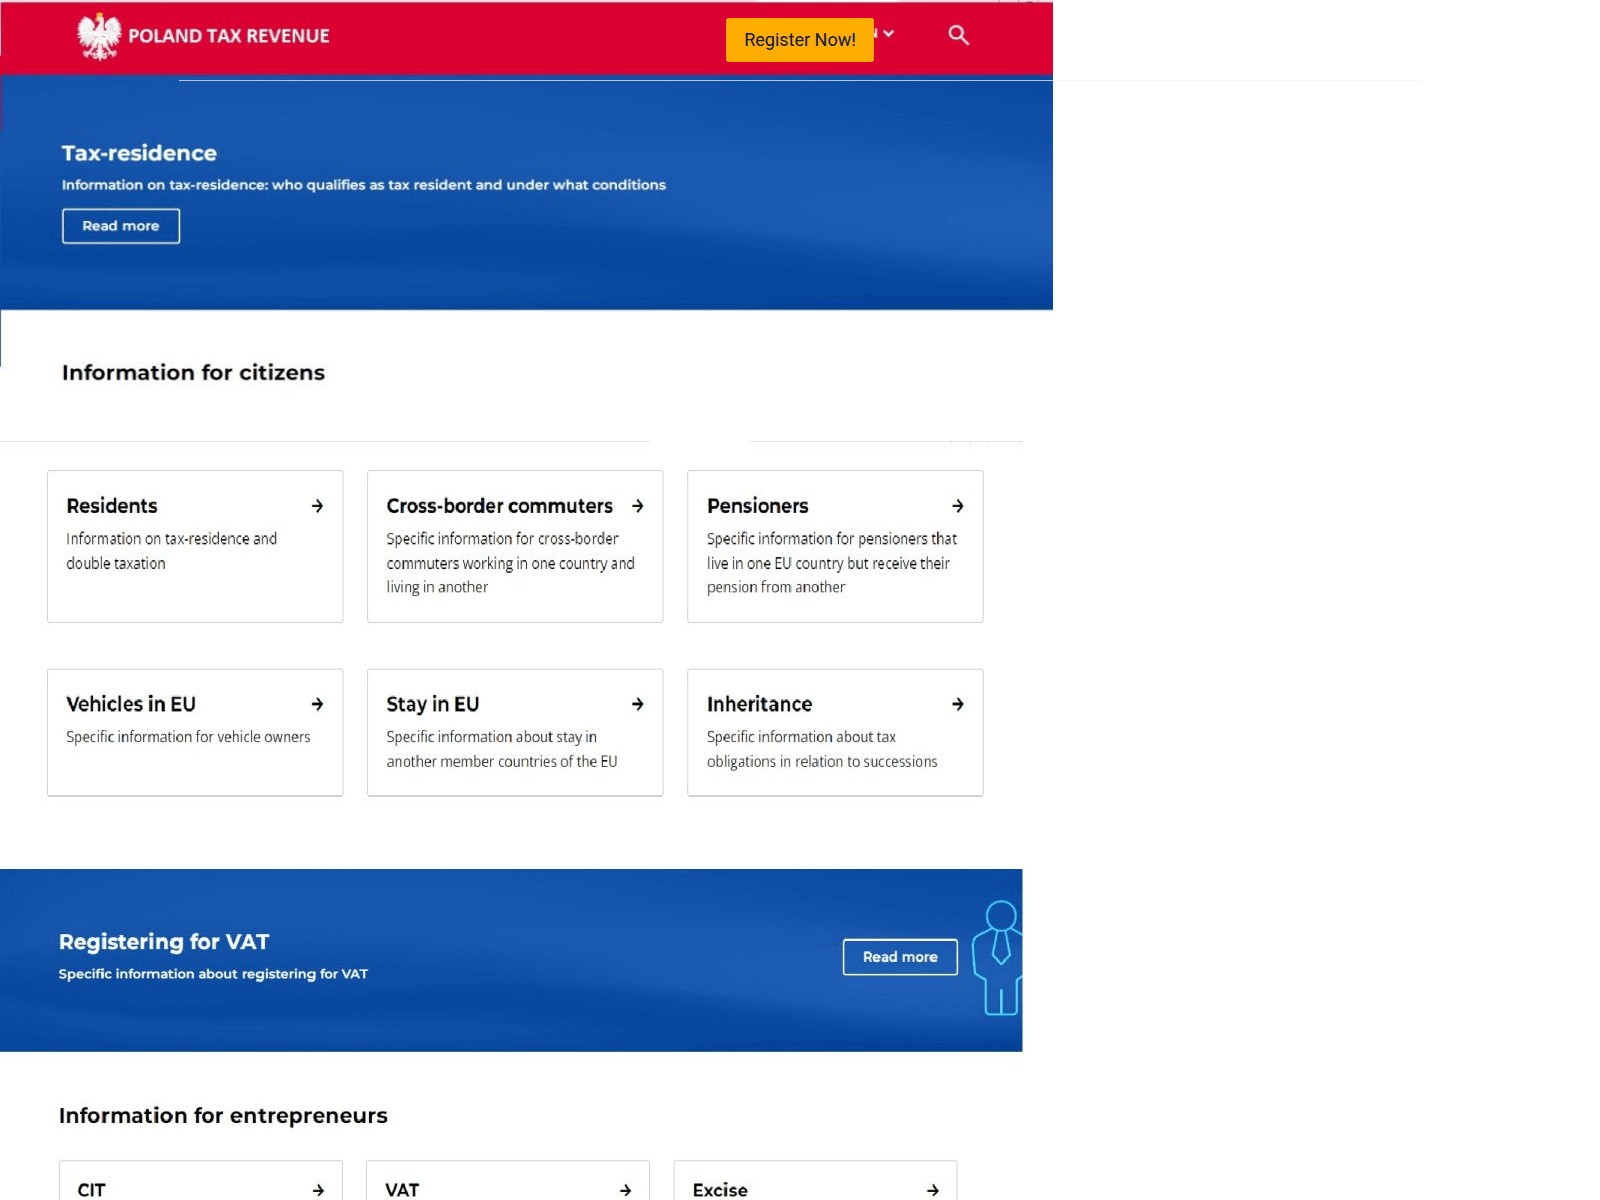The width and height of the screenshot is (1600, 1200).
Task: Click the arrow icon on Pensioners card
Action: coord(957,506)
